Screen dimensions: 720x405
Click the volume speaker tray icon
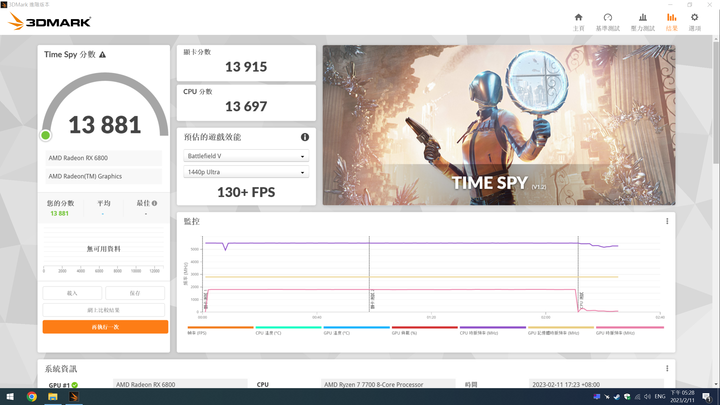coord(647,397)
